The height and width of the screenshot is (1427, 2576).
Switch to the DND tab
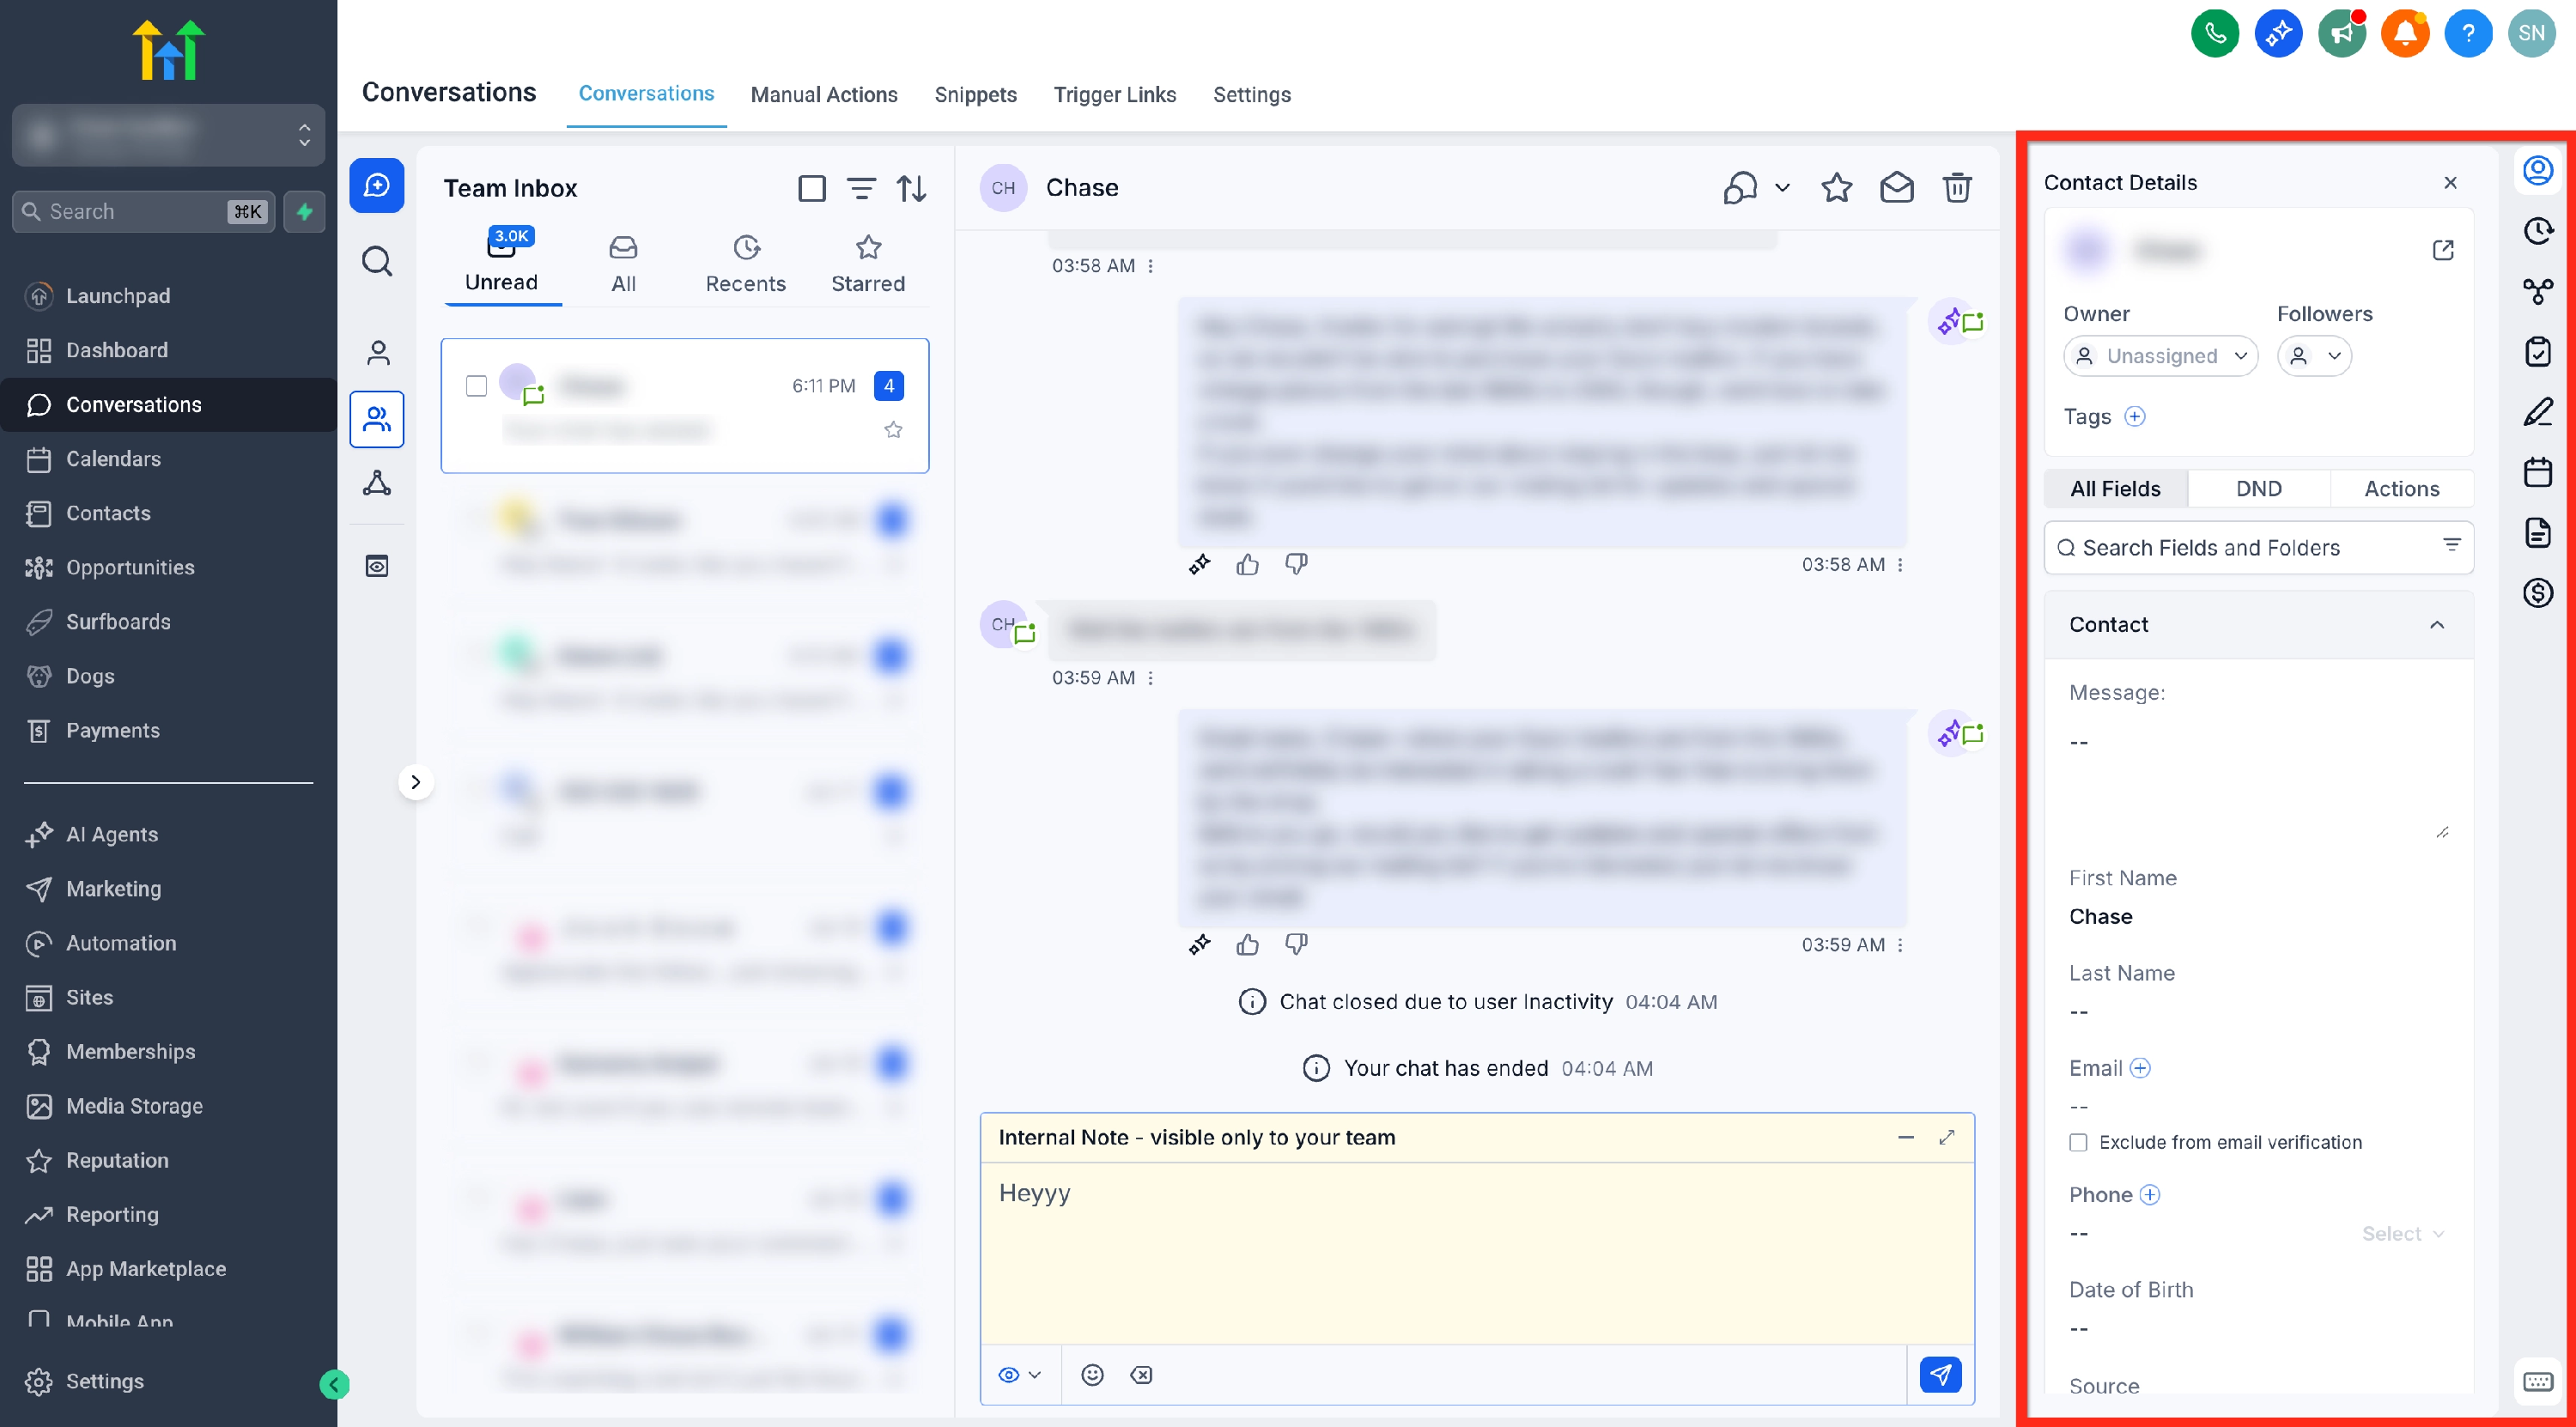[x=2258, y=489]
